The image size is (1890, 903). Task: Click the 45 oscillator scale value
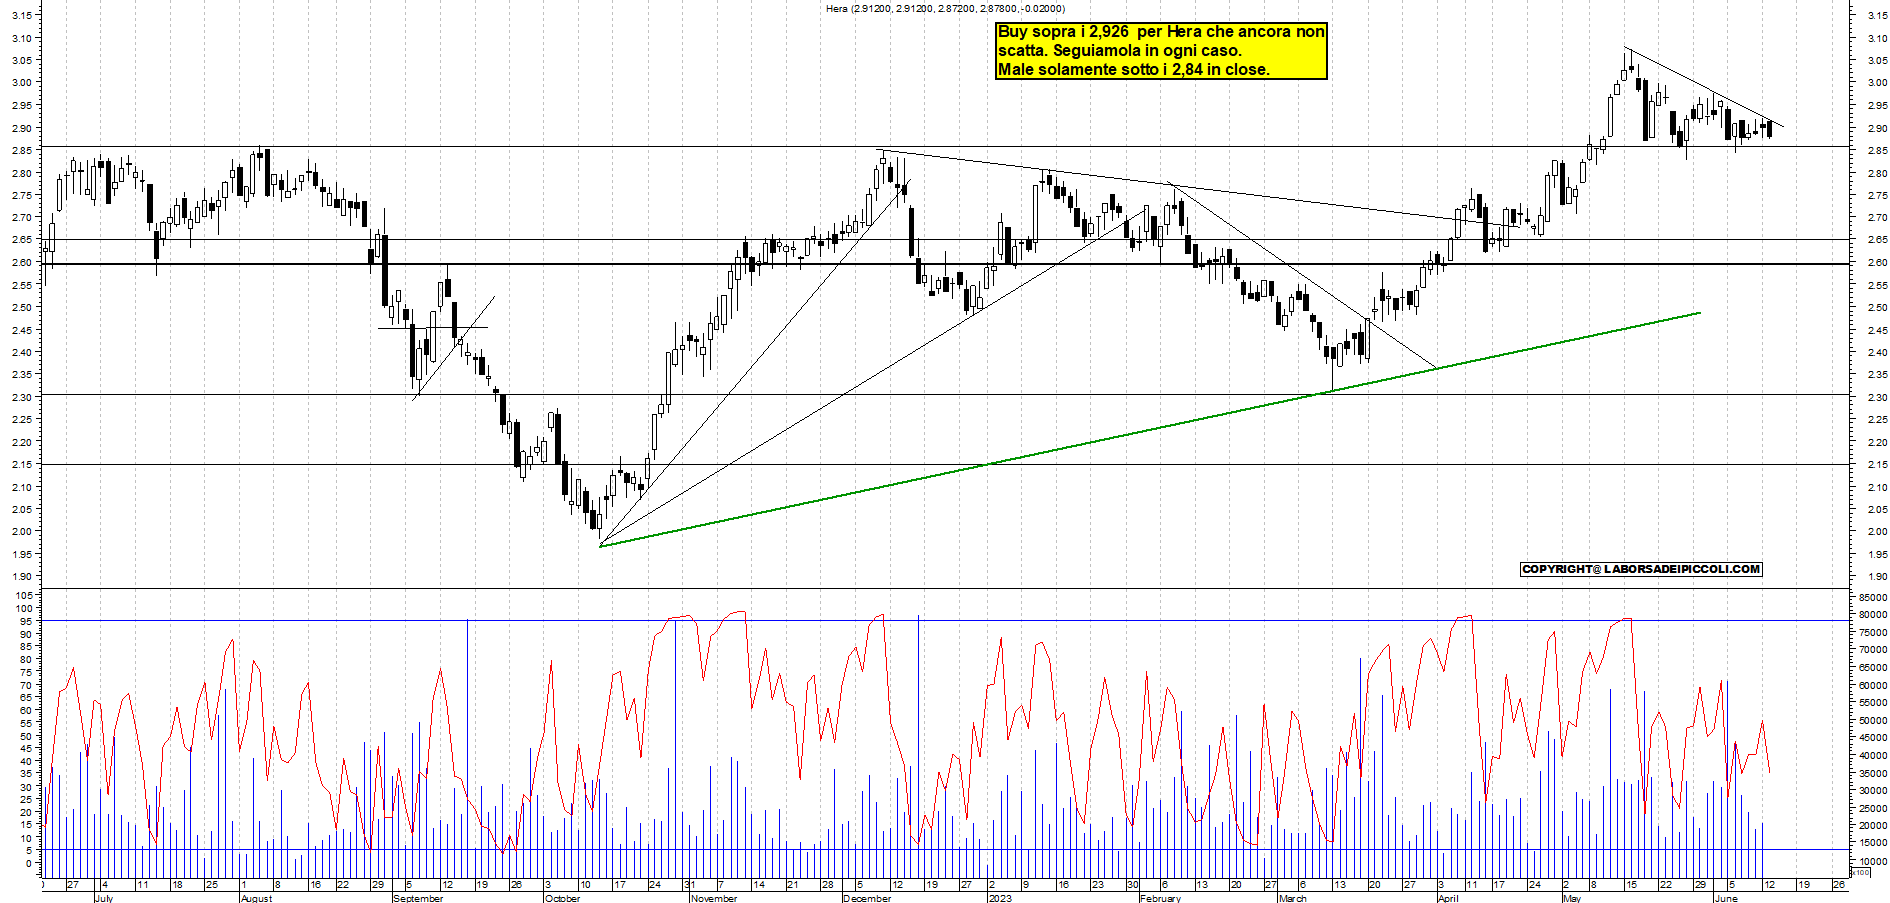tap(27, 749)
